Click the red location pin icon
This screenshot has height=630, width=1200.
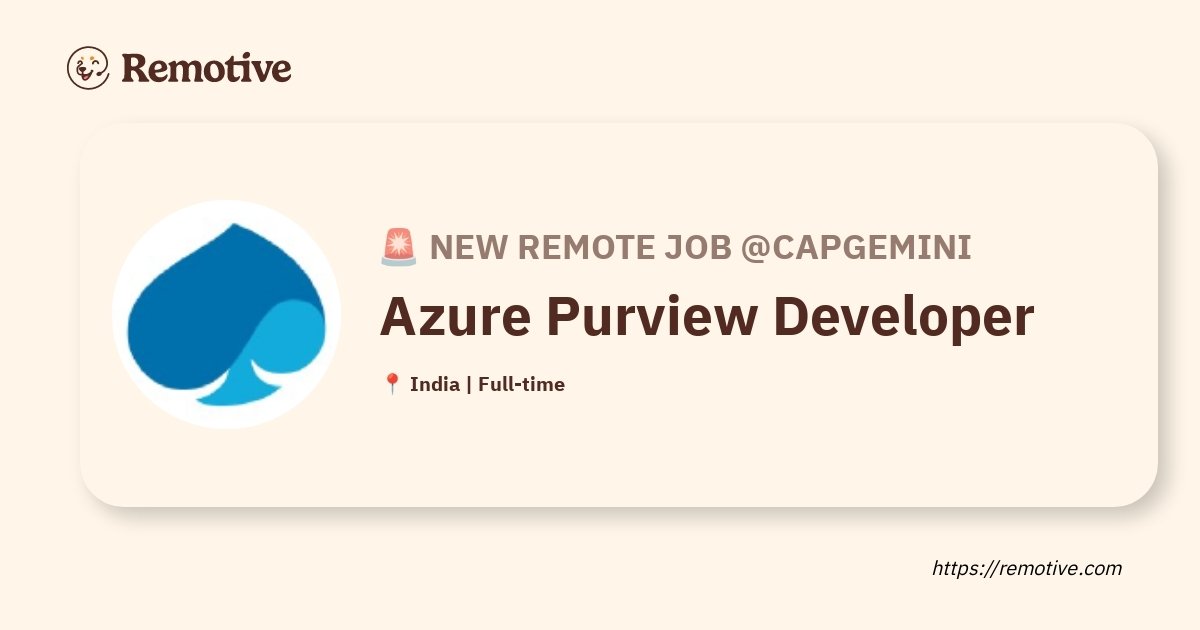pyautogui.click(x=392, y=384)
